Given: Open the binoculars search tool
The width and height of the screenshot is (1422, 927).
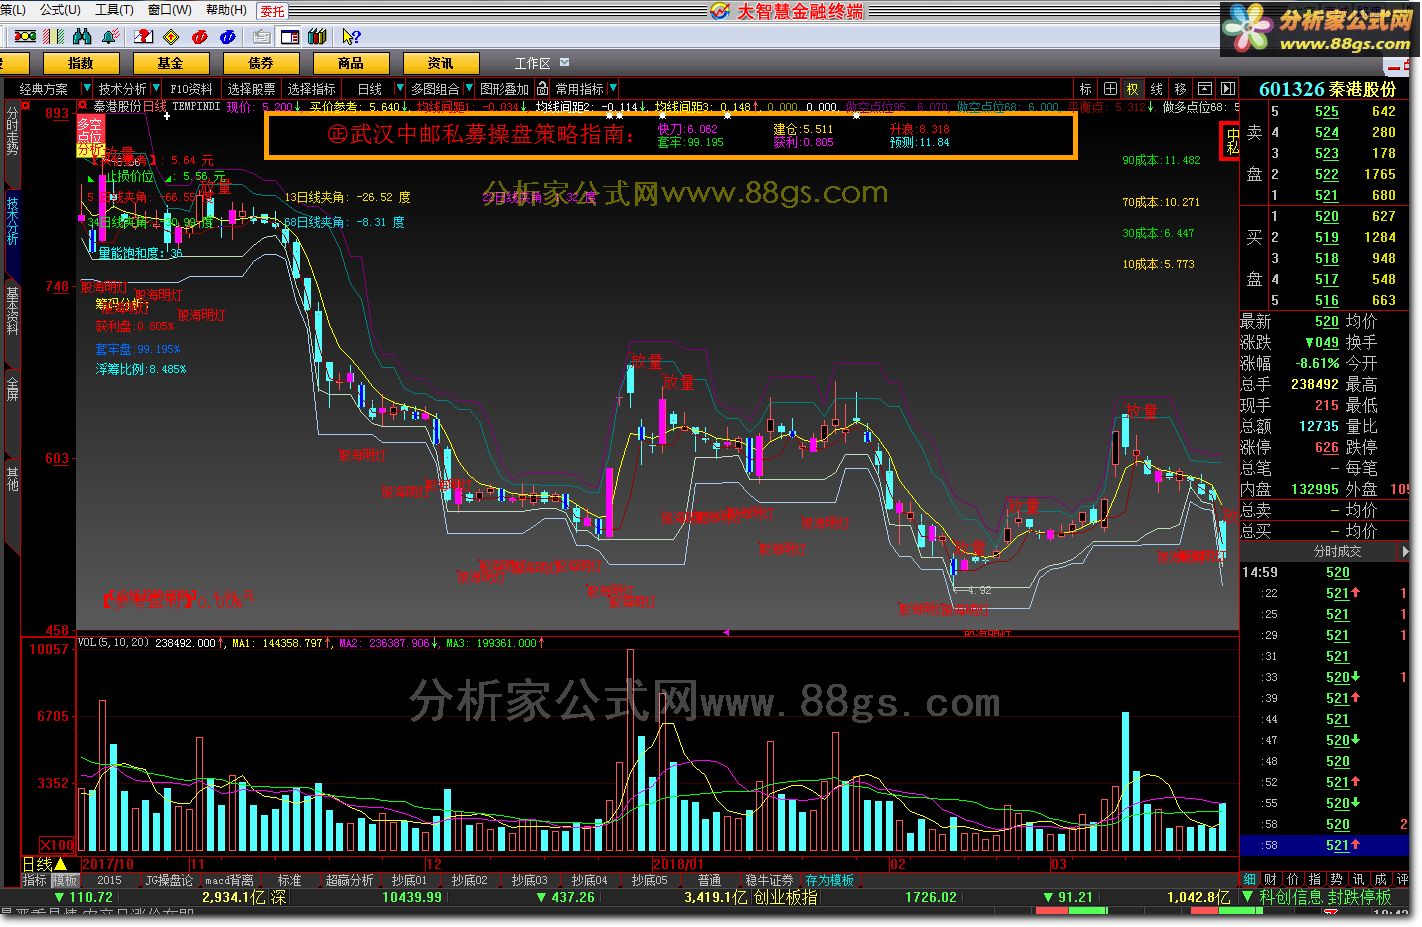Looking at the screenshot, I should point(83,36).
